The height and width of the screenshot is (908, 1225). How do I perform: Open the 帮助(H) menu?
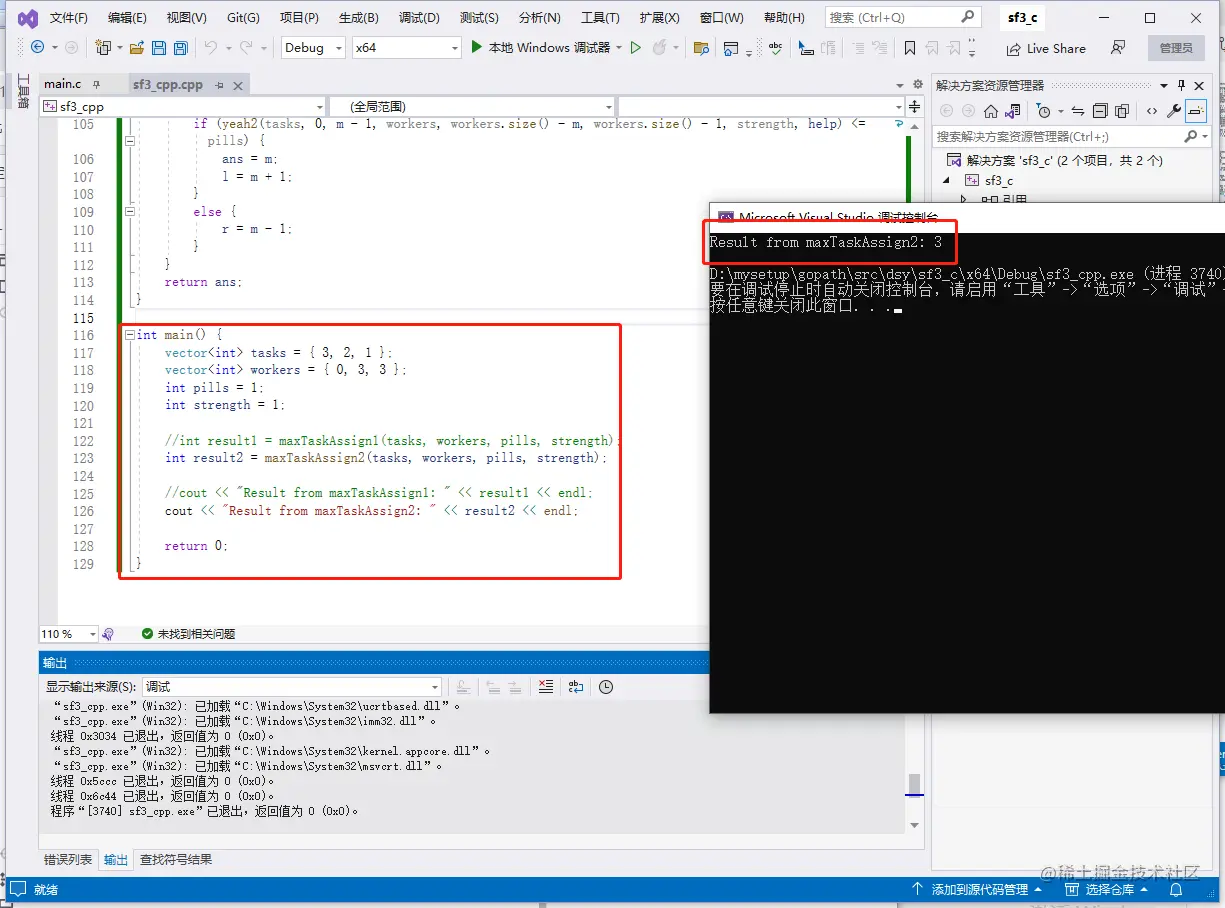(784, 18)
